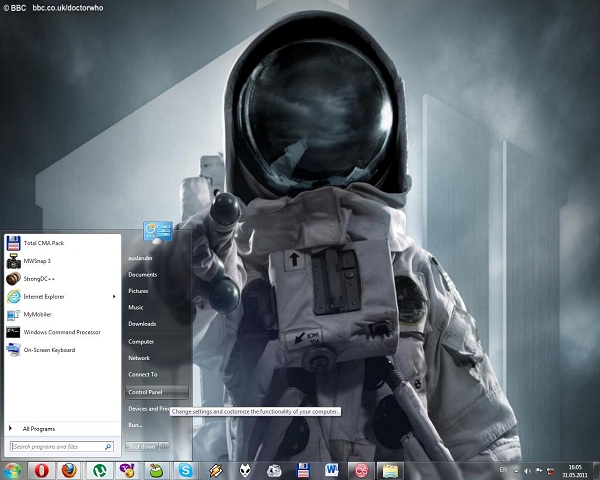600x480 pixels.
Task: Open Firefox from the taskbar
Action: pyautogui.click(x=70, y=469)
